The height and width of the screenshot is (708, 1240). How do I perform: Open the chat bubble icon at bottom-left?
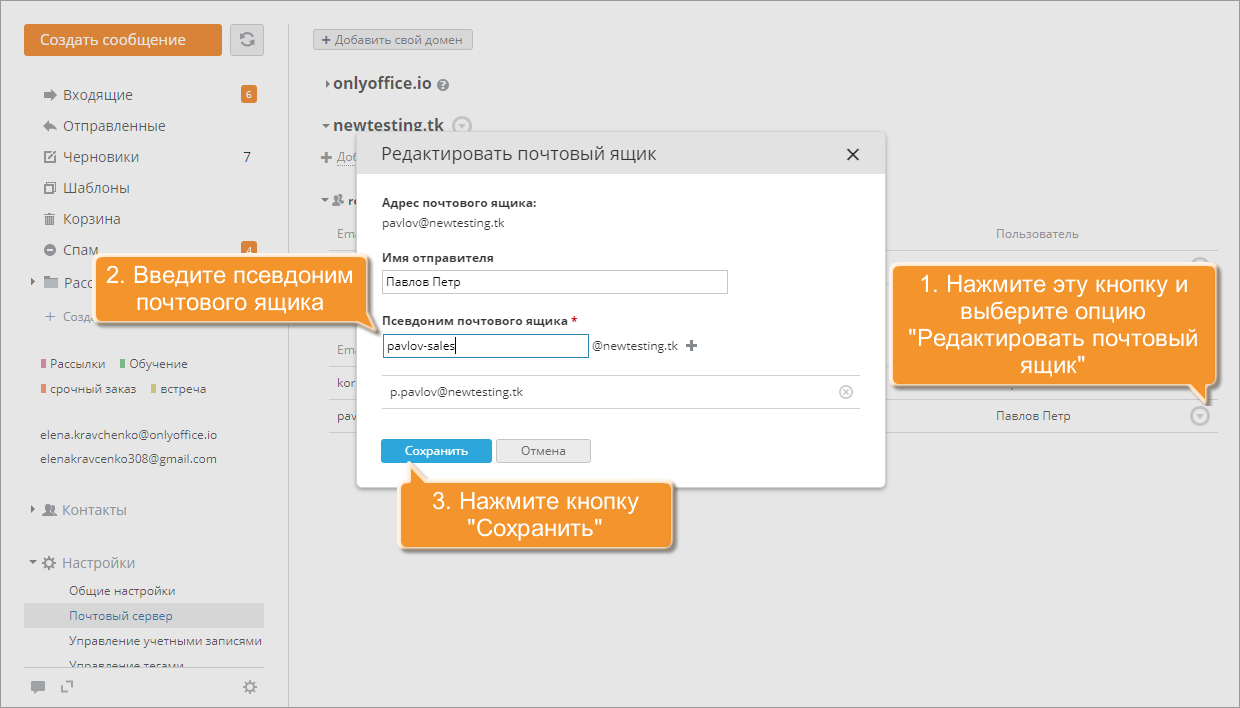tap(38, 687)
